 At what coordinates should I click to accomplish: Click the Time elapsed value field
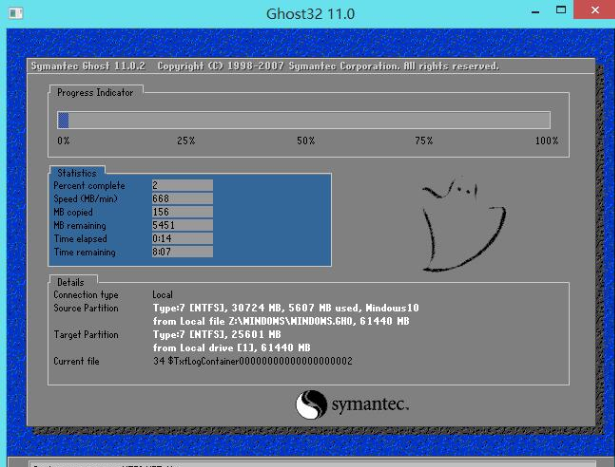(x=181, y=238)
